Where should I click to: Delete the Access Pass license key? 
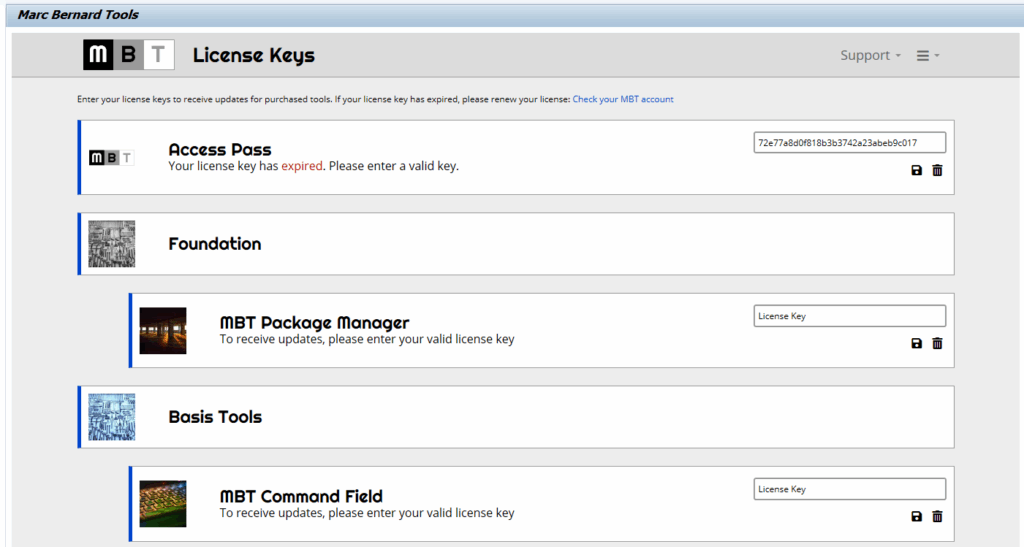(937, 171)
